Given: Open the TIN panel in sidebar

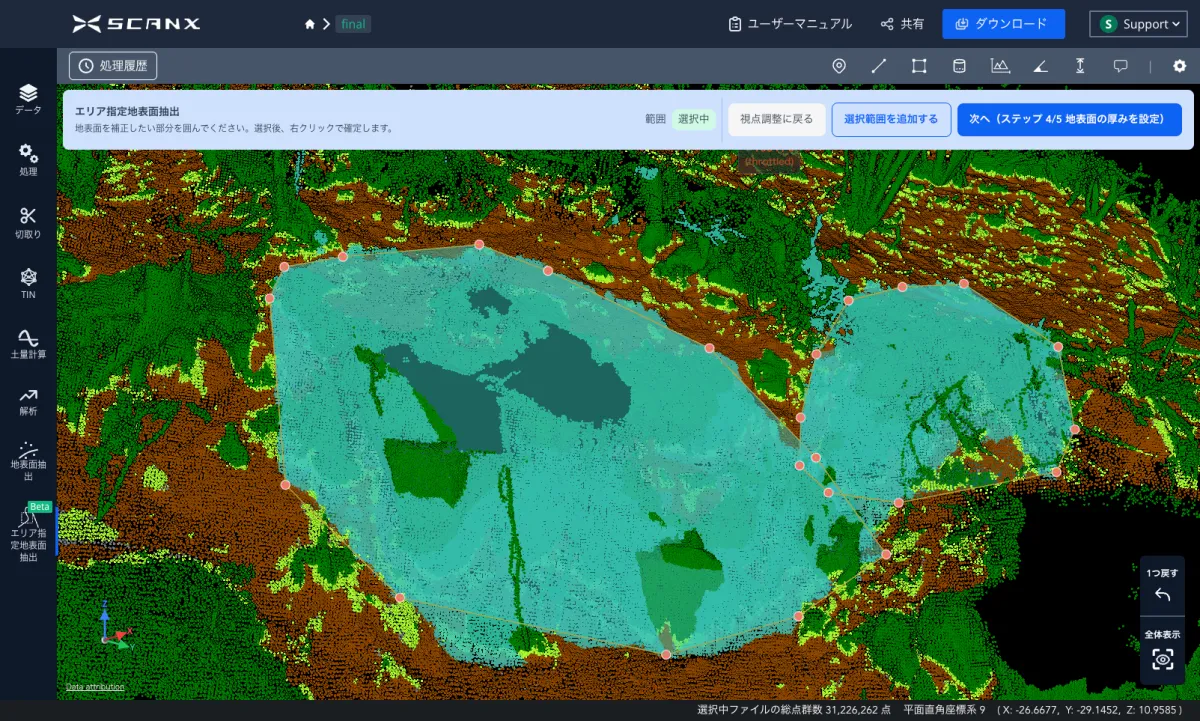Looking at the screenshot, I should click(x=28, y=283).
